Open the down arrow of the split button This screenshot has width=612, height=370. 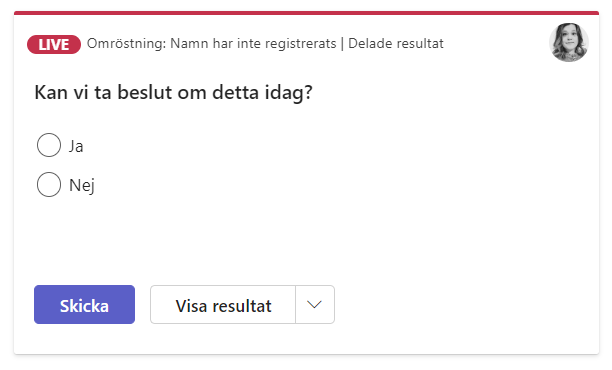[x=315, y=304]
